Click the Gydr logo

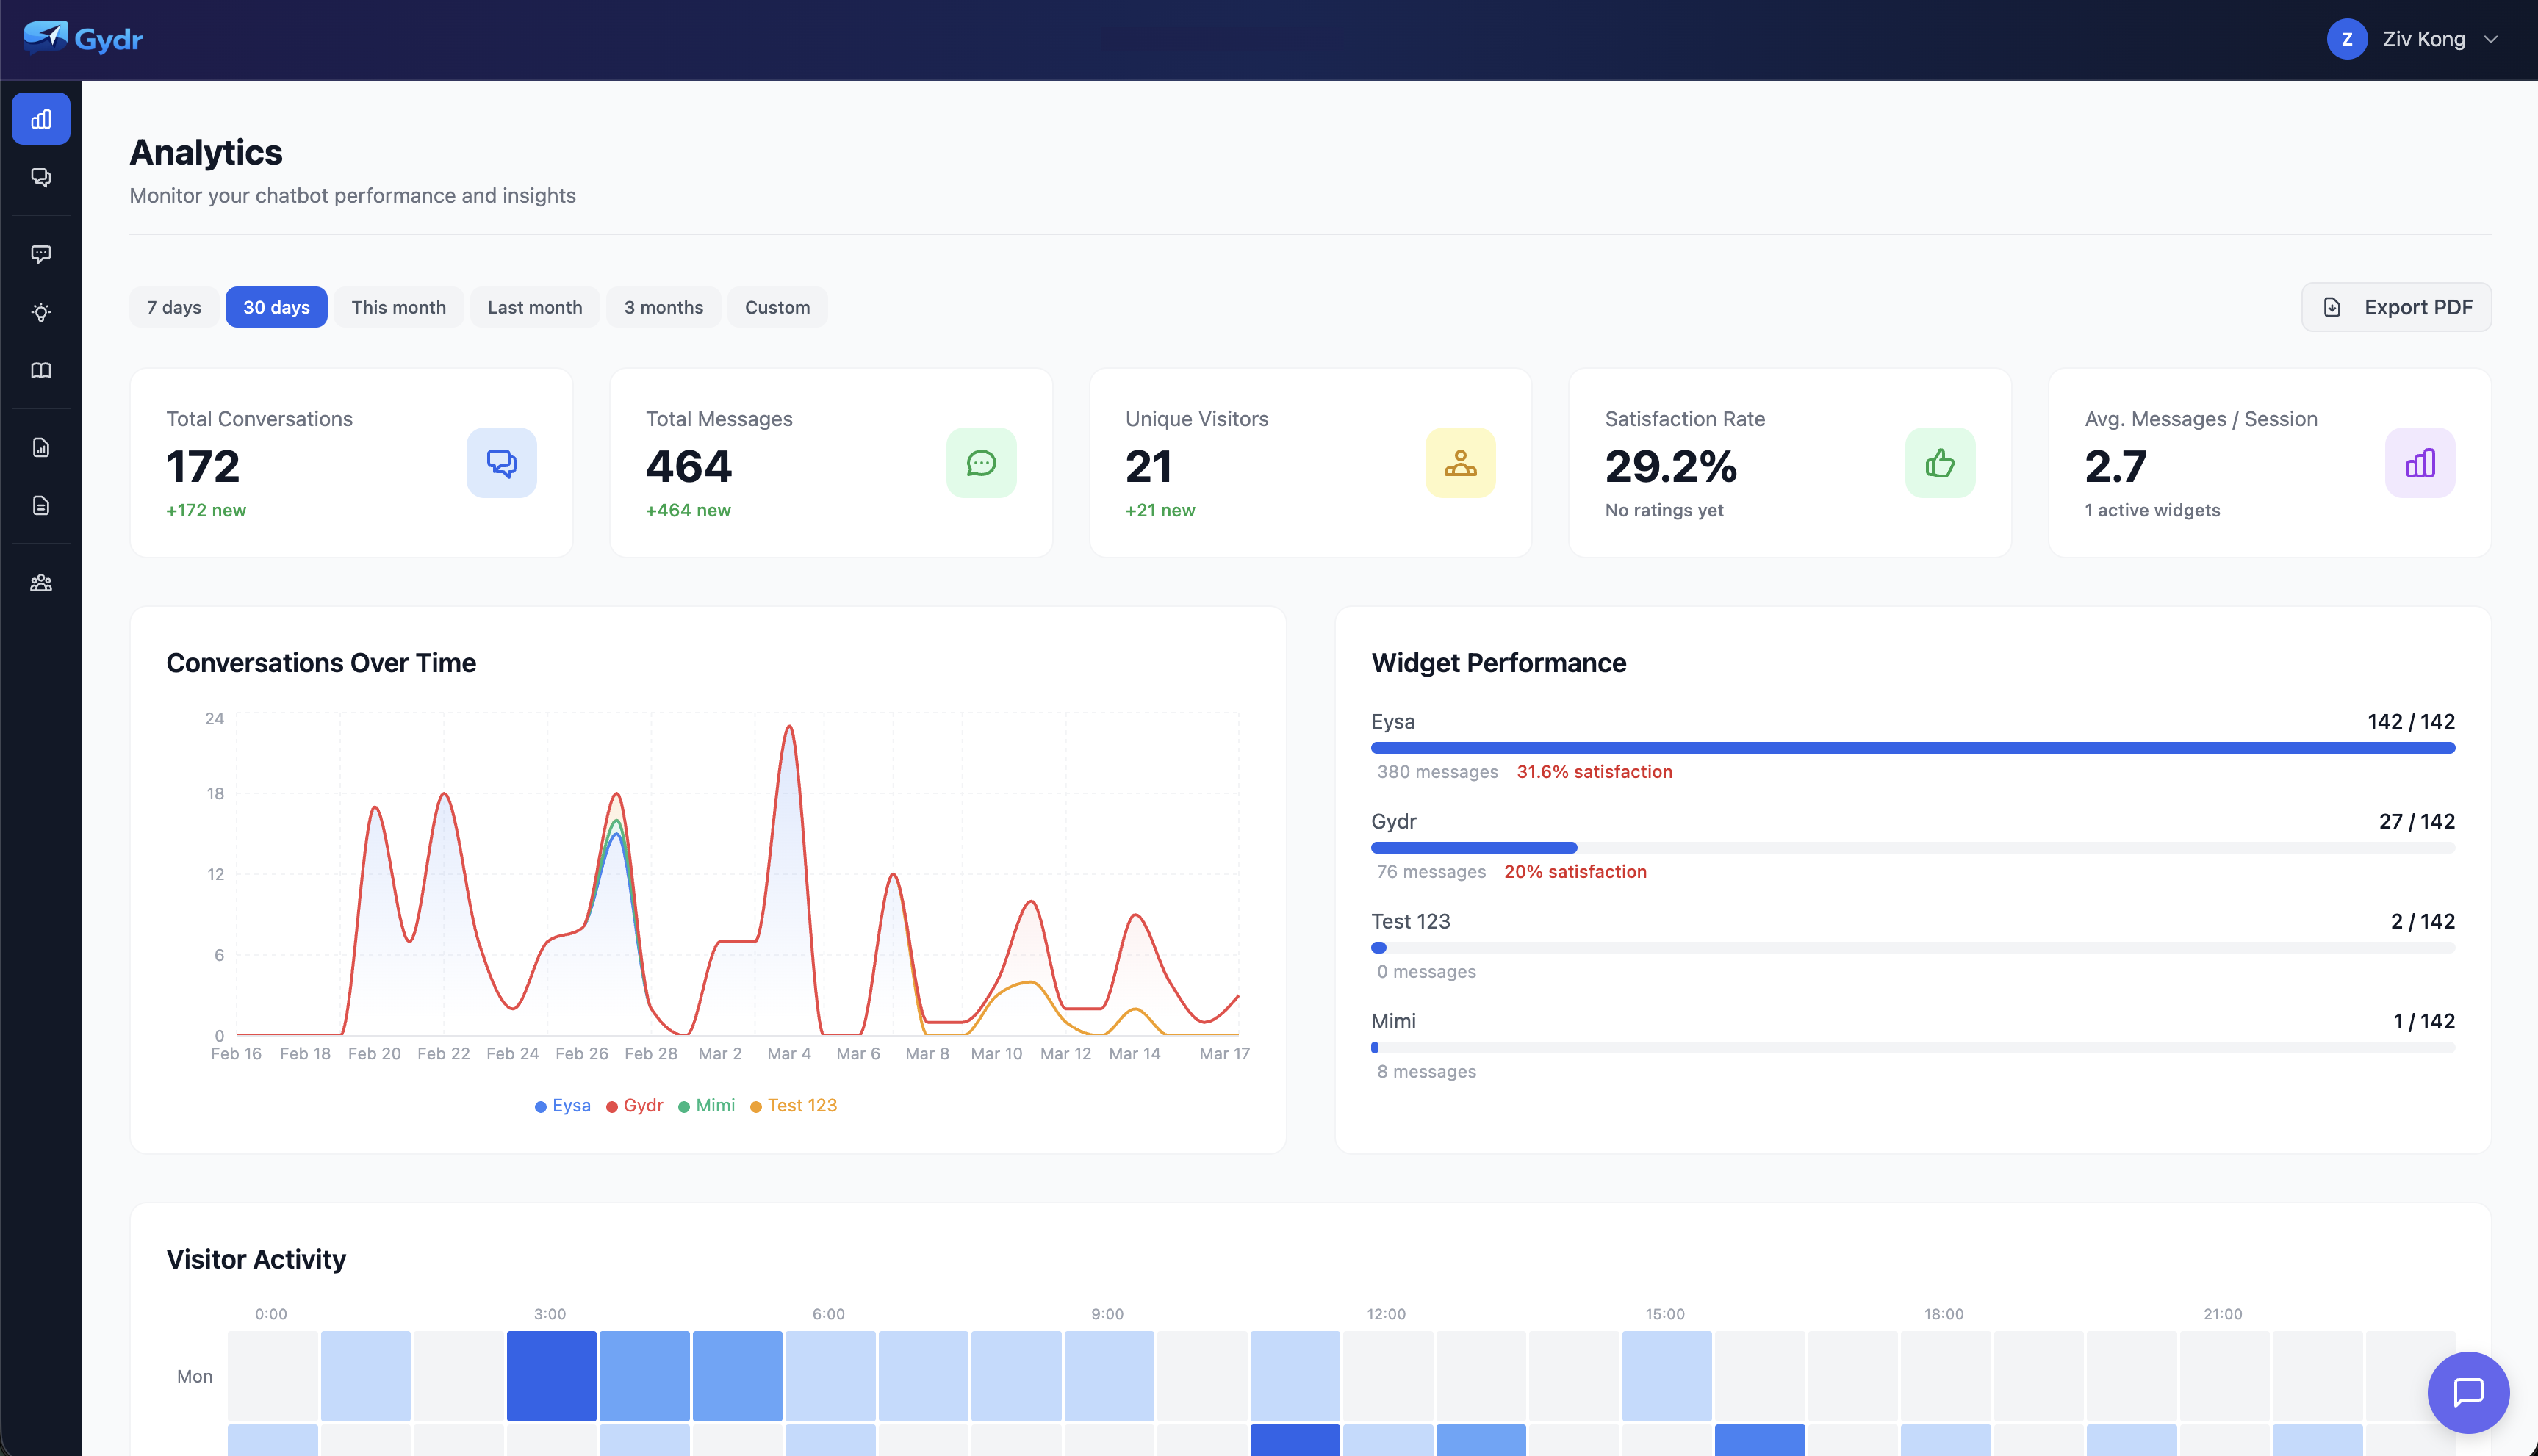84,39
